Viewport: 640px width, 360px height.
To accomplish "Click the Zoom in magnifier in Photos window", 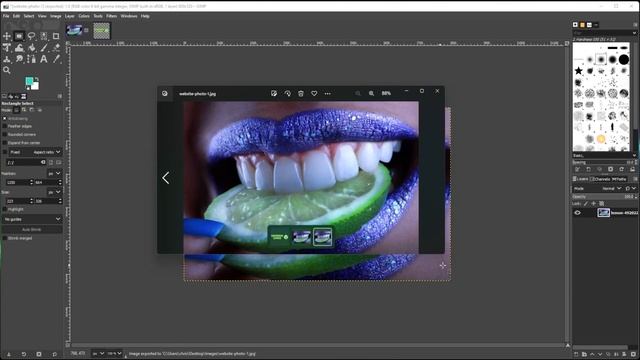I will [371, 93].
